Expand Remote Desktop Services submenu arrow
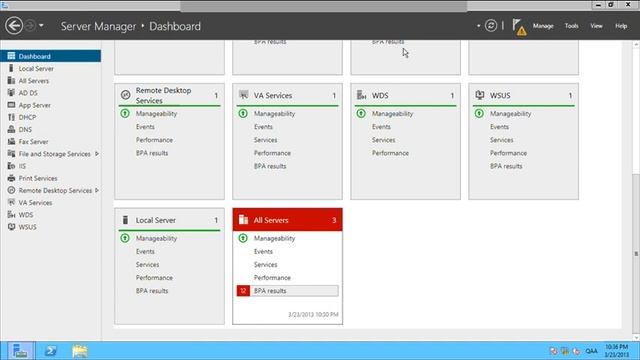The height and width of the screenshot is (360, 640). 97,190
